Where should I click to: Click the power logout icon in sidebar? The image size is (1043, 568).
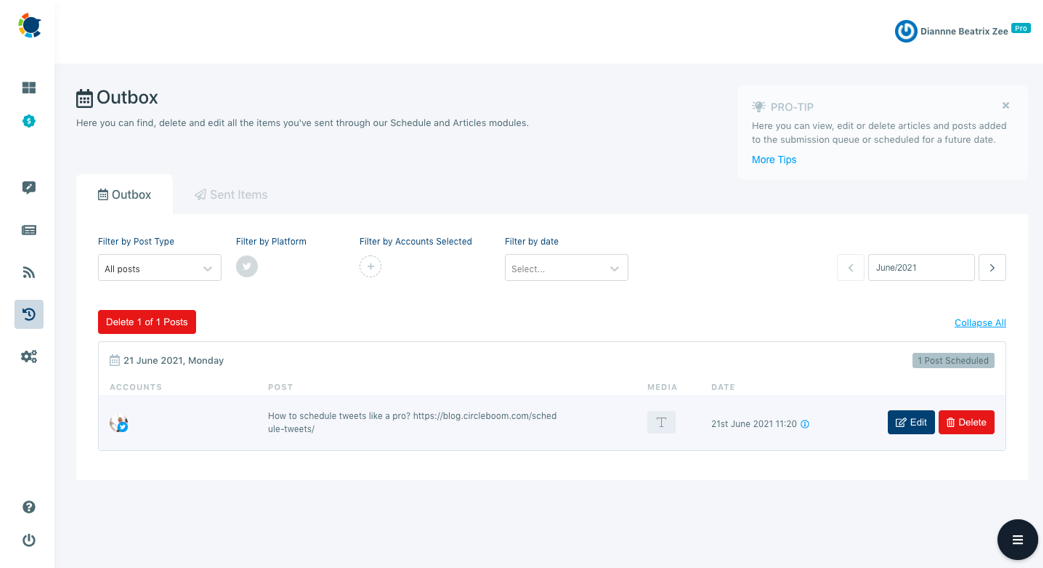click(29, 540)
